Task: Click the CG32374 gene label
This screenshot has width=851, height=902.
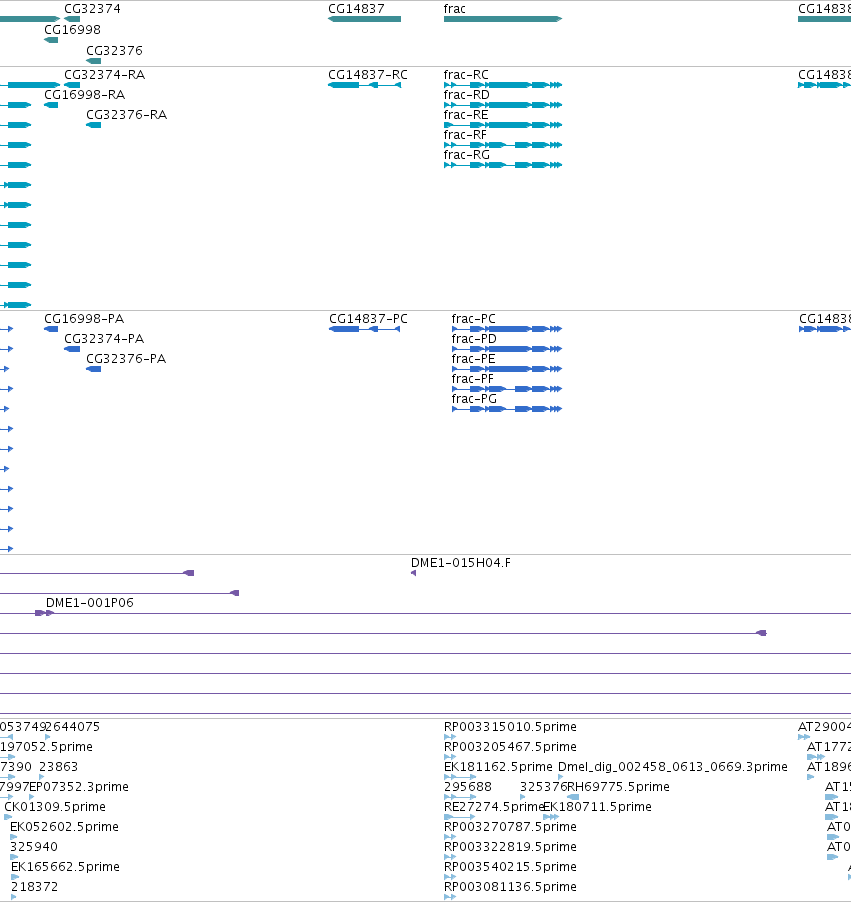Action: click(92, 9)
